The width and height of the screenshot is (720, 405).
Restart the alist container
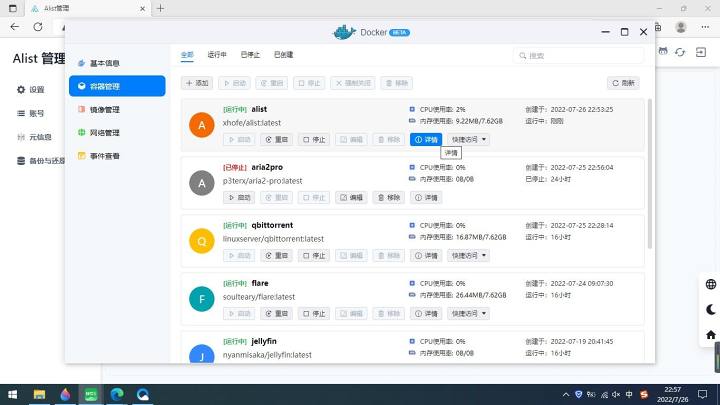(x=276, y=140)
